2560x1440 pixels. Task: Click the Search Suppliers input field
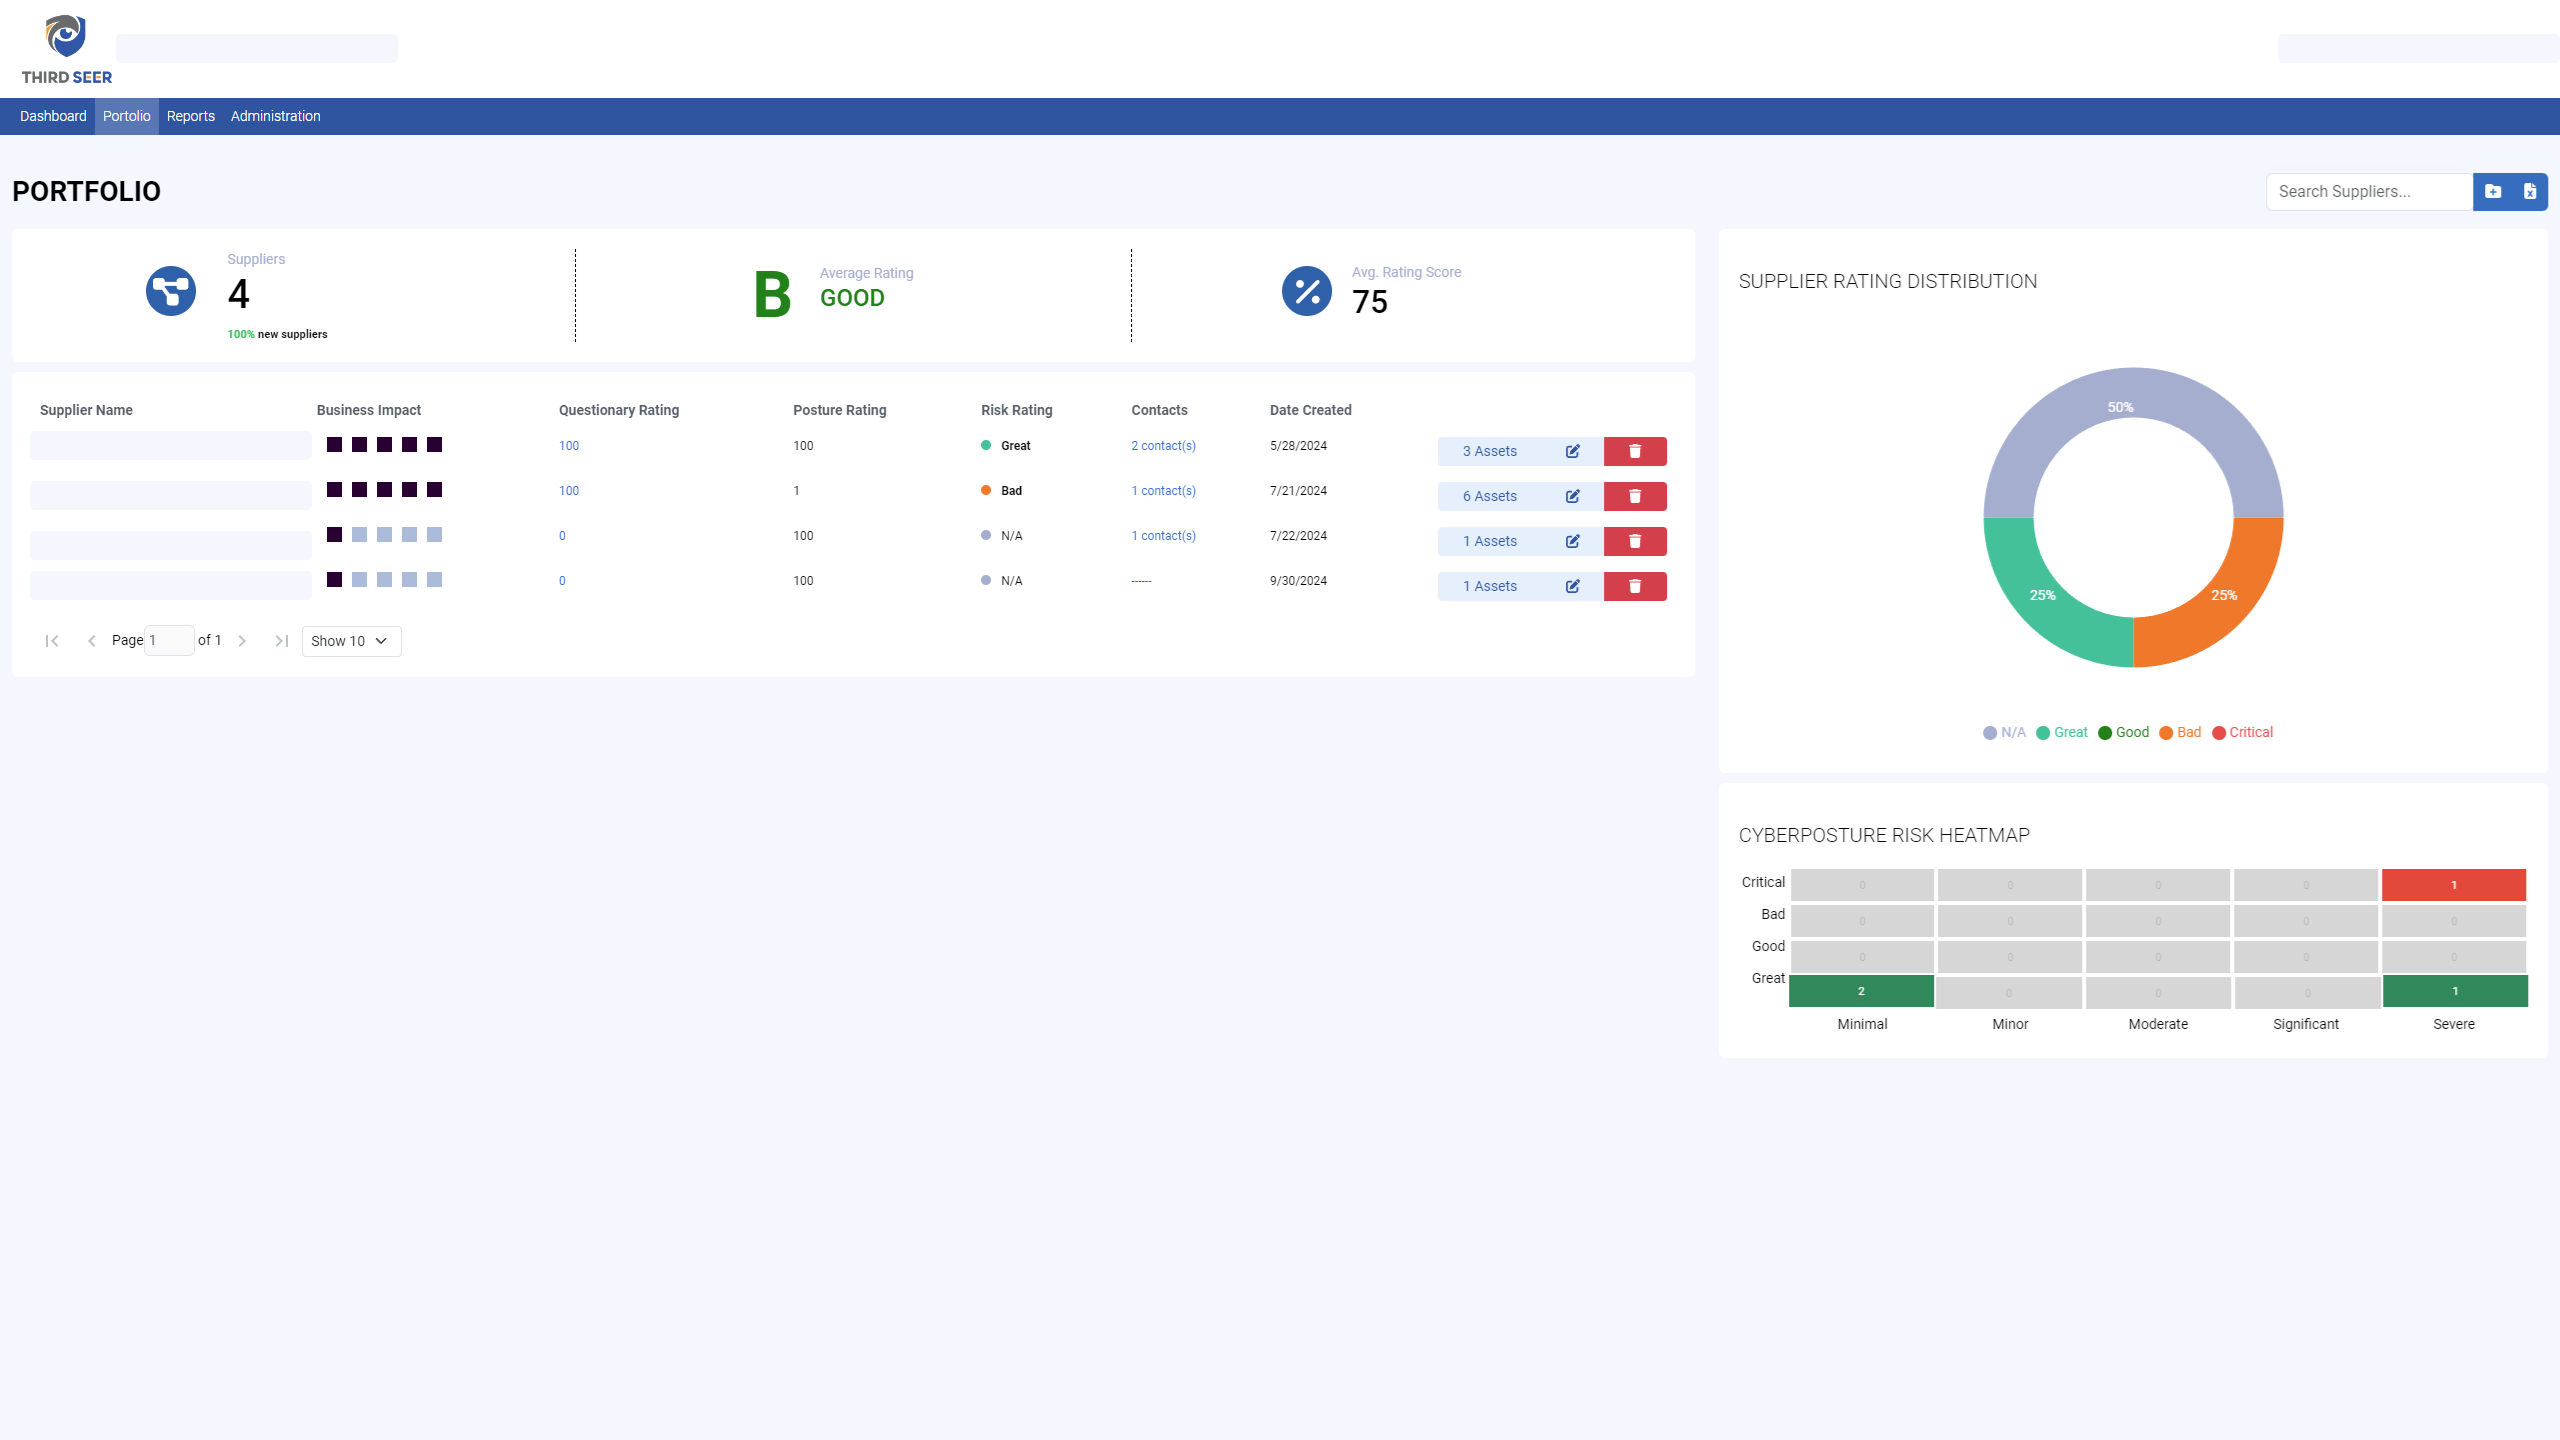[x=2369, y=191]
